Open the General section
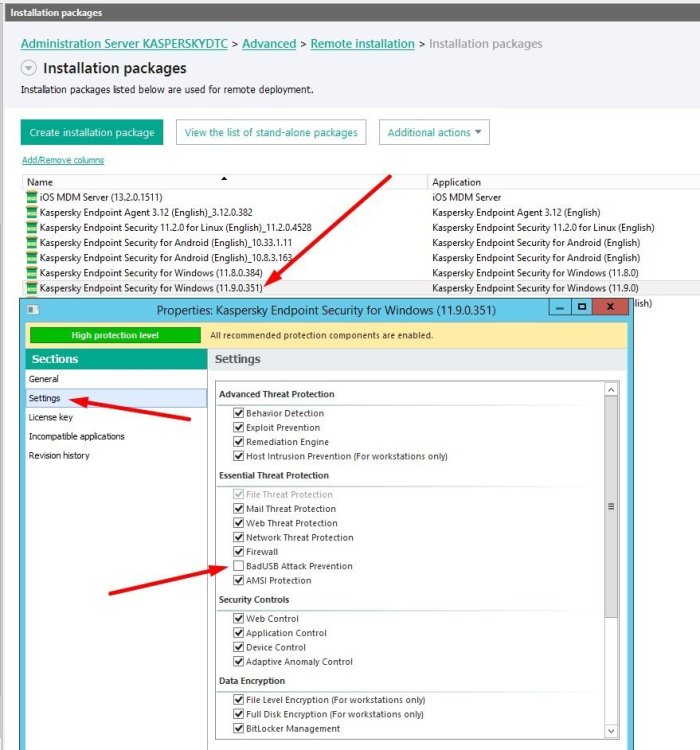Image resolution: width=700 pixels, height=750 pixels. tap(116, 379)
